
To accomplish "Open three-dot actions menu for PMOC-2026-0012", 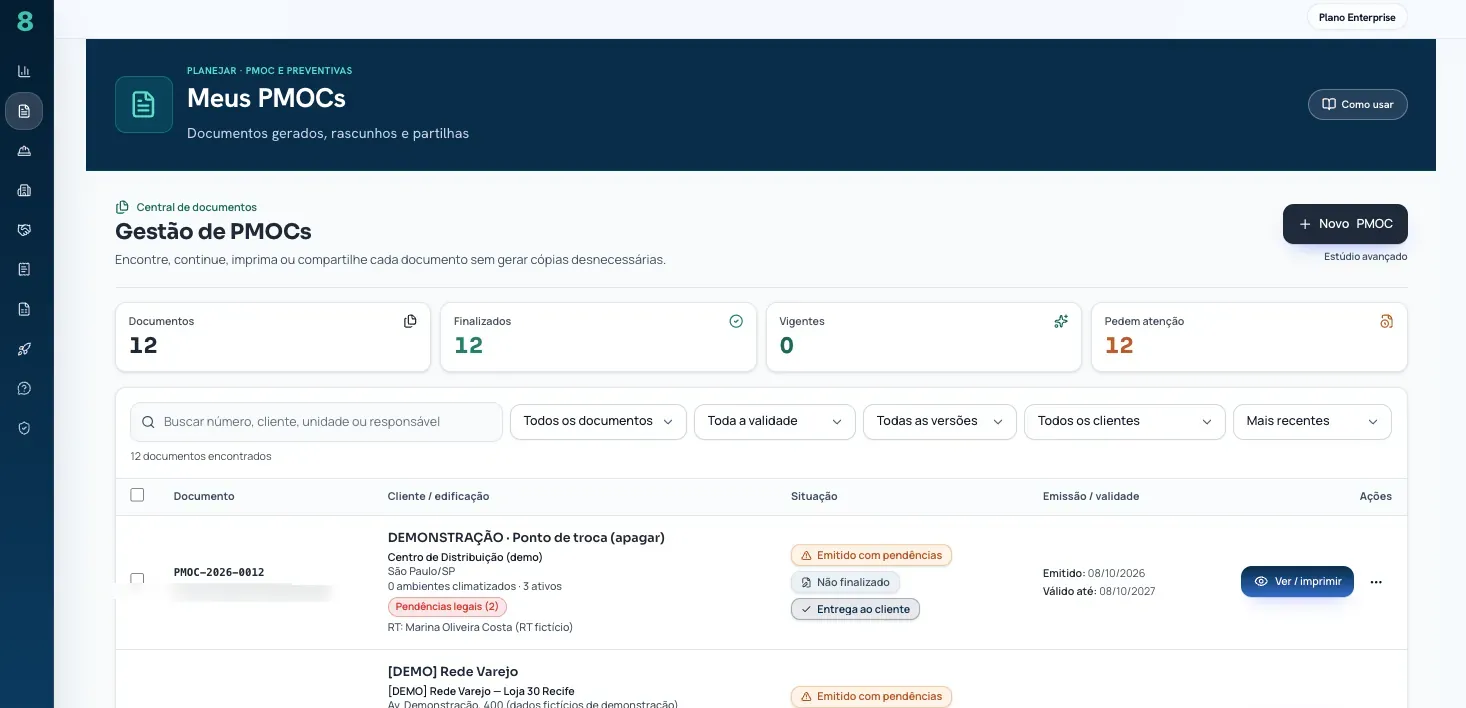I will click(1376, 582).
